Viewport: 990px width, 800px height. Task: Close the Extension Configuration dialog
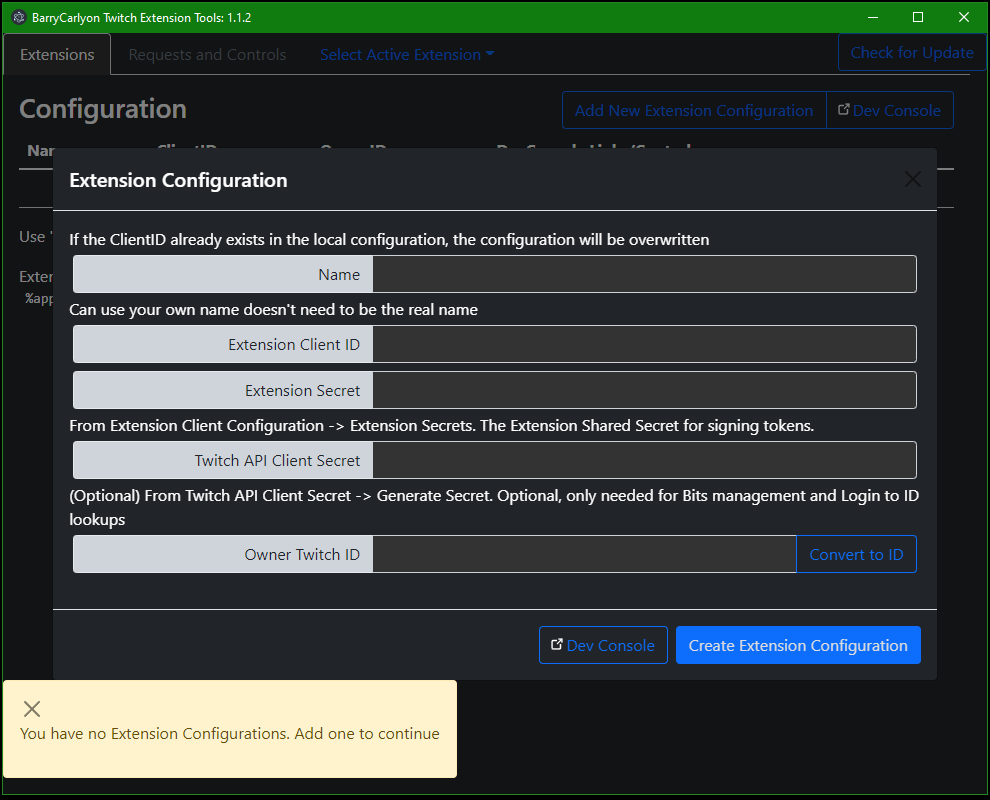pyautogui.click(x=912, y=179)
